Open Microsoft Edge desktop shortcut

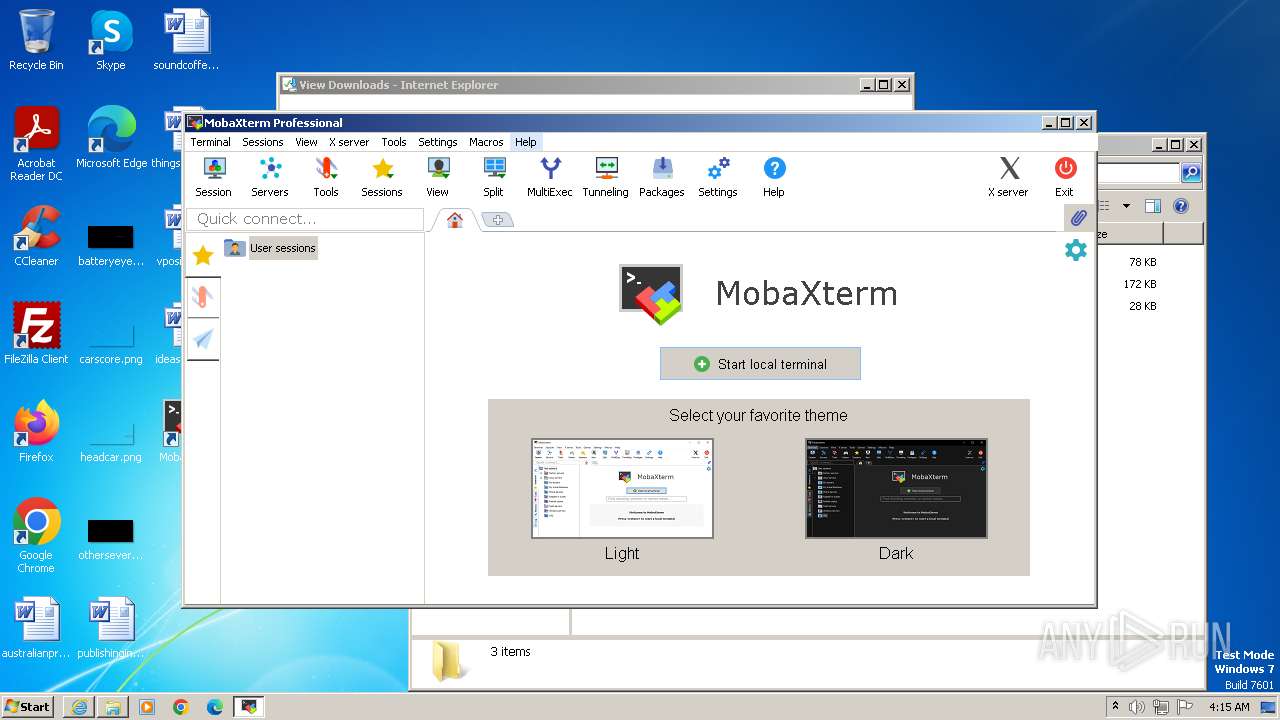(111, 138)
